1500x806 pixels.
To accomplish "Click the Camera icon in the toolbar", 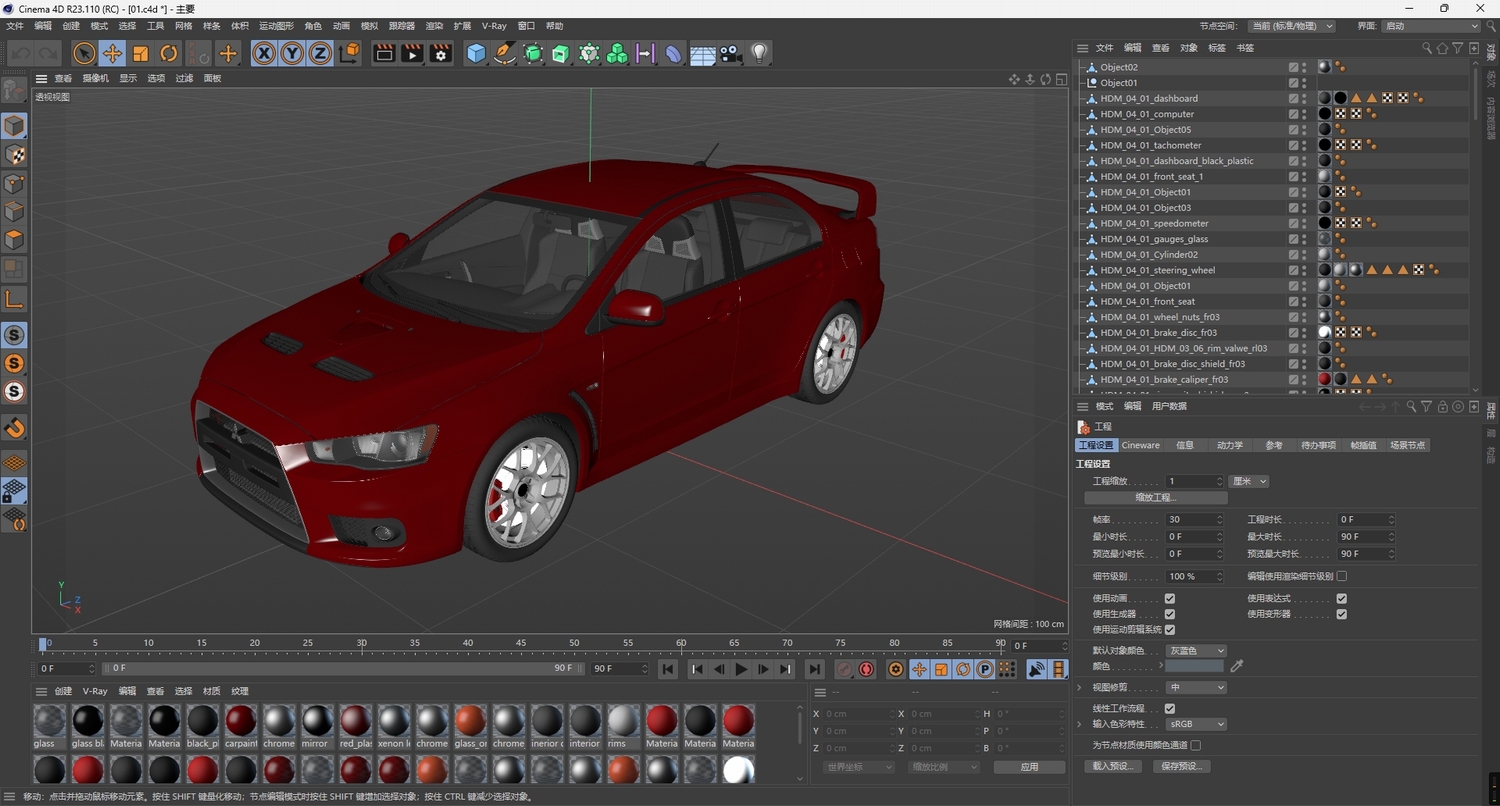I will (x=730, y=53).
